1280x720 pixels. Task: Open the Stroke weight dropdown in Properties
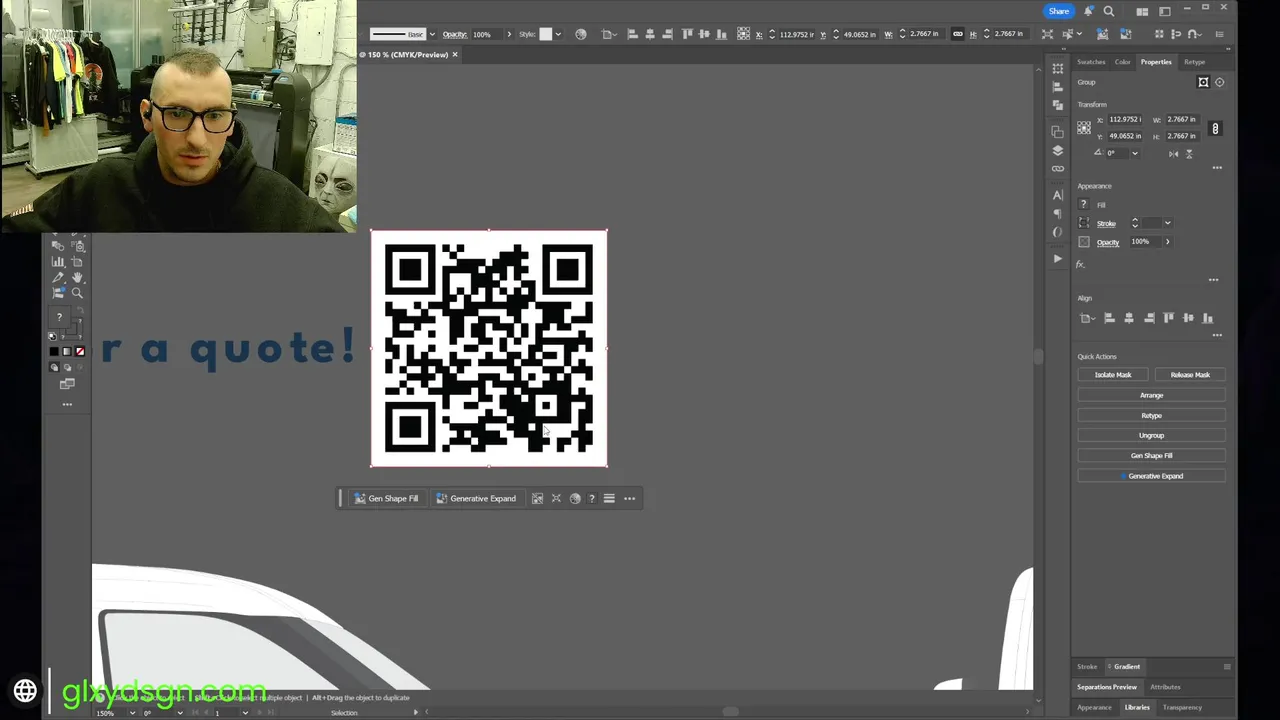point(1168,223)
